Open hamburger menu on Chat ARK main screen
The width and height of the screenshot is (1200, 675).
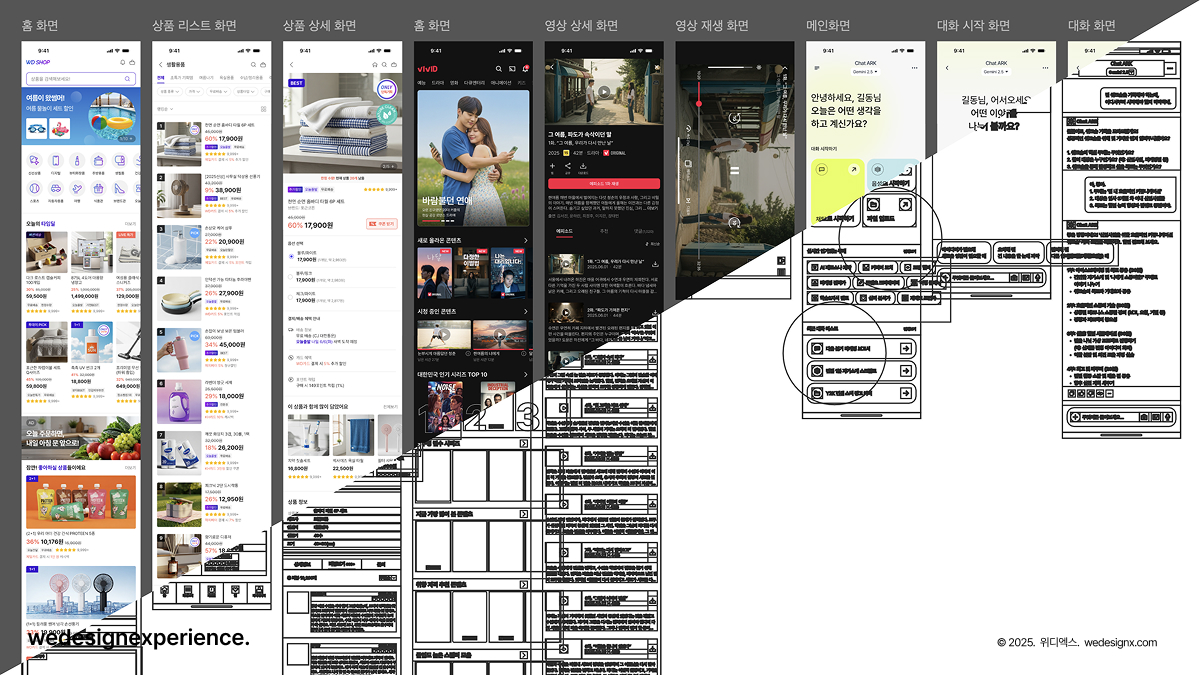(817, 68)
